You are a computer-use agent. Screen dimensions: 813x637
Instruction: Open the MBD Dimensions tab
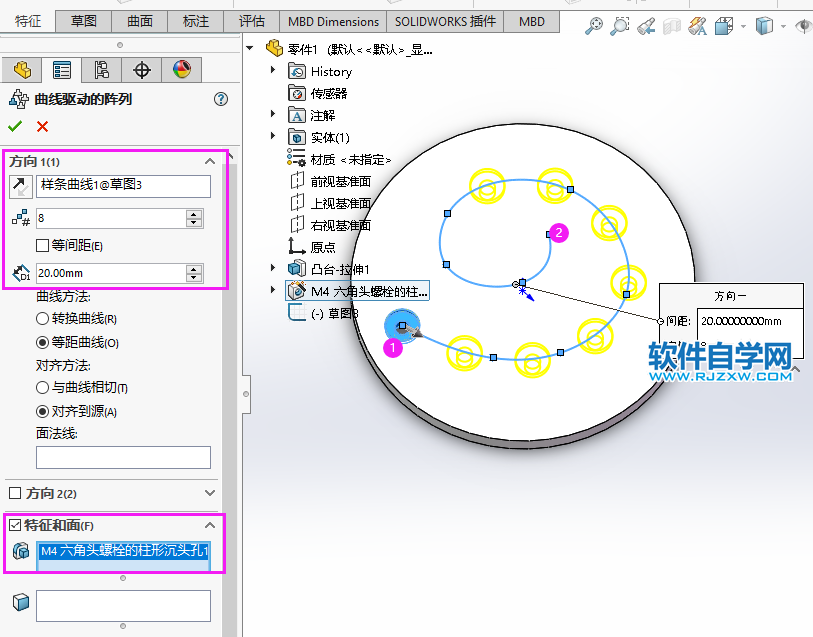point(332,20)
